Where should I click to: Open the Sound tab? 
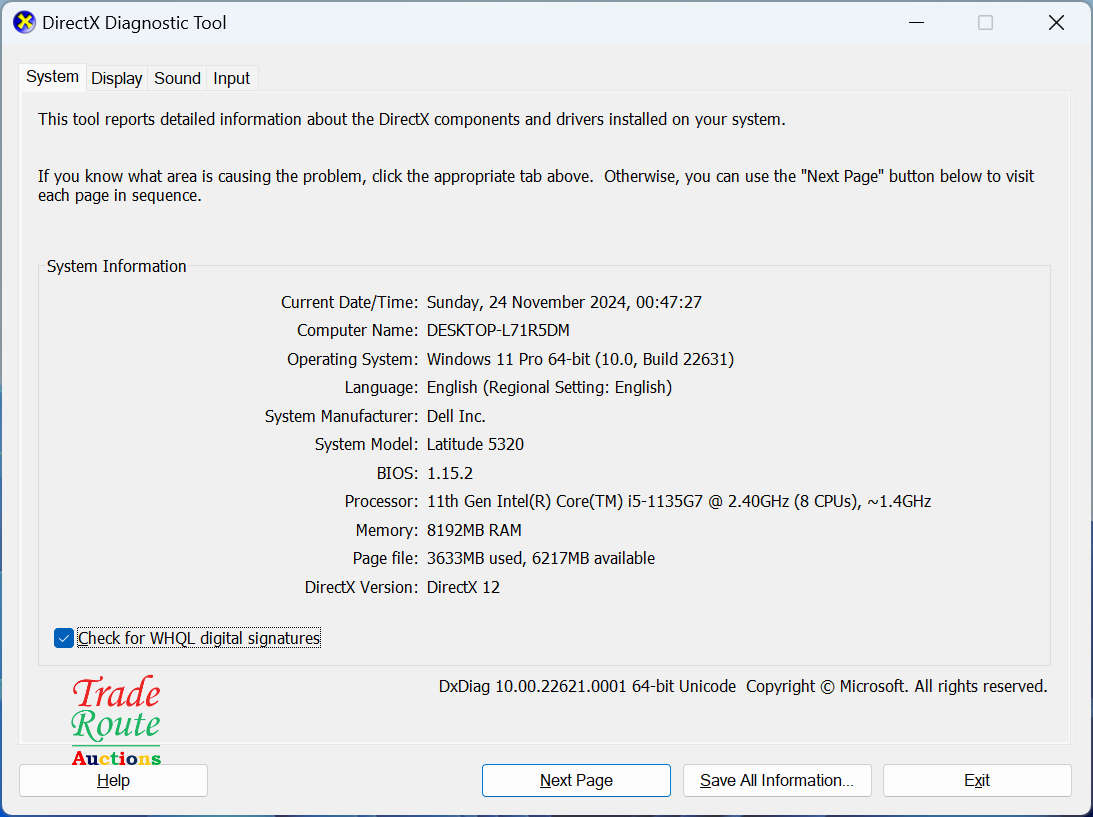click(x=176, y=77)
